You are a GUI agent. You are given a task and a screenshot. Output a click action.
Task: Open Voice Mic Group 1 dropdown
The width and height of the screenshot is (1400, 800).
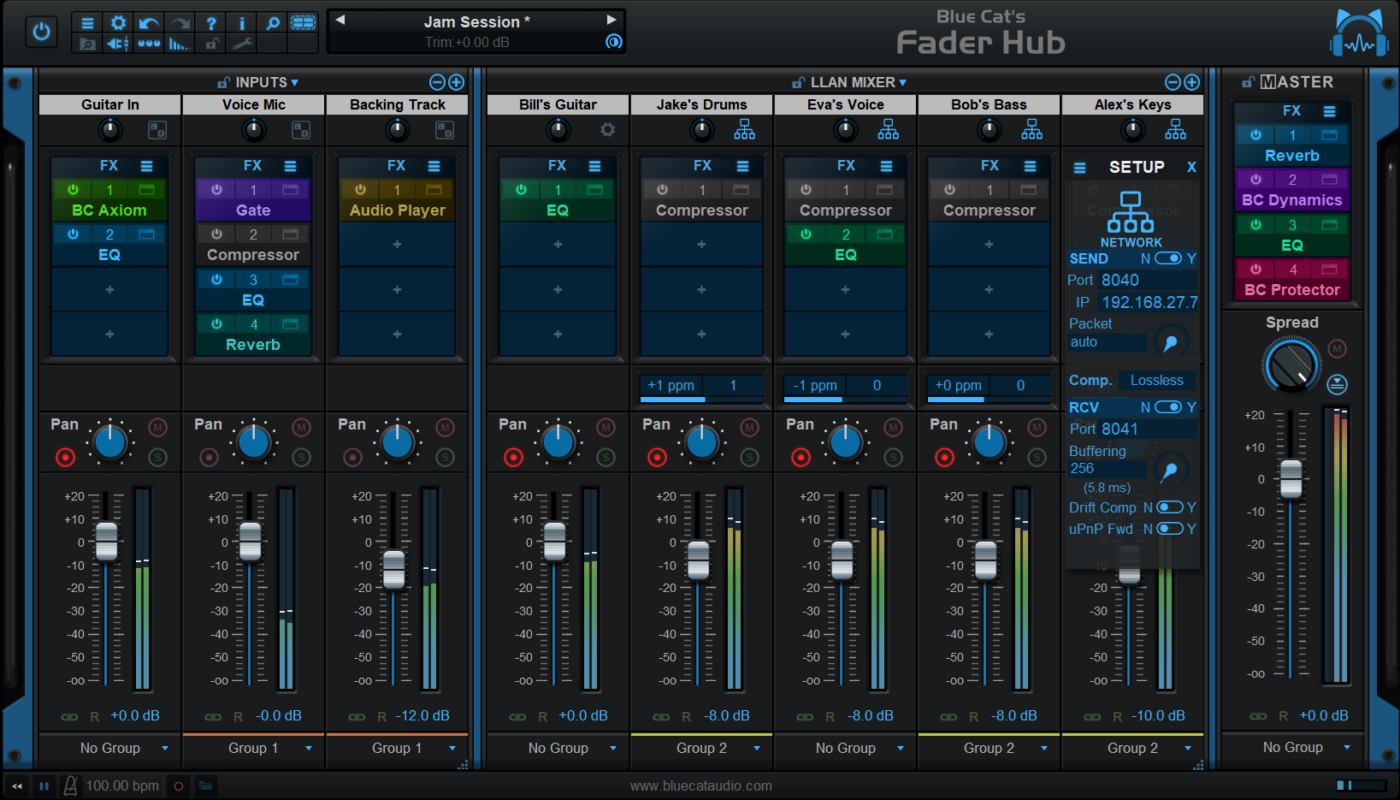point(254,748)
